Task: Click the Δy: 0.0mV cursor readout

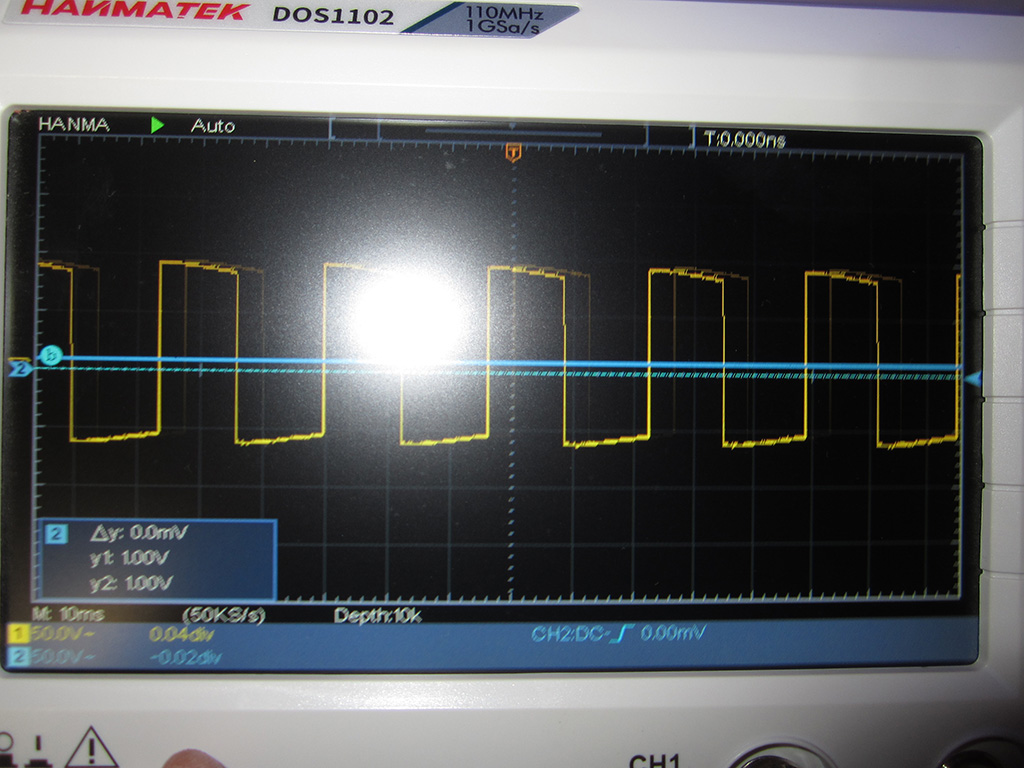Action: pos(138,533)
